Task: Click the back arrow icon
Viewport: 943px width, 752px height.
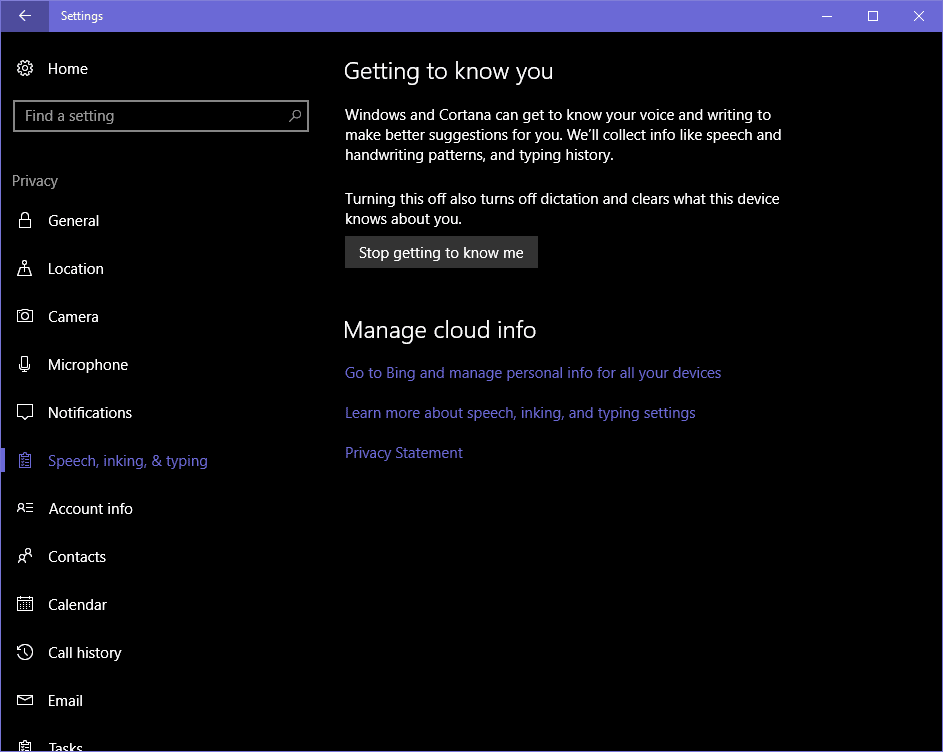Action: click(24, 16)
